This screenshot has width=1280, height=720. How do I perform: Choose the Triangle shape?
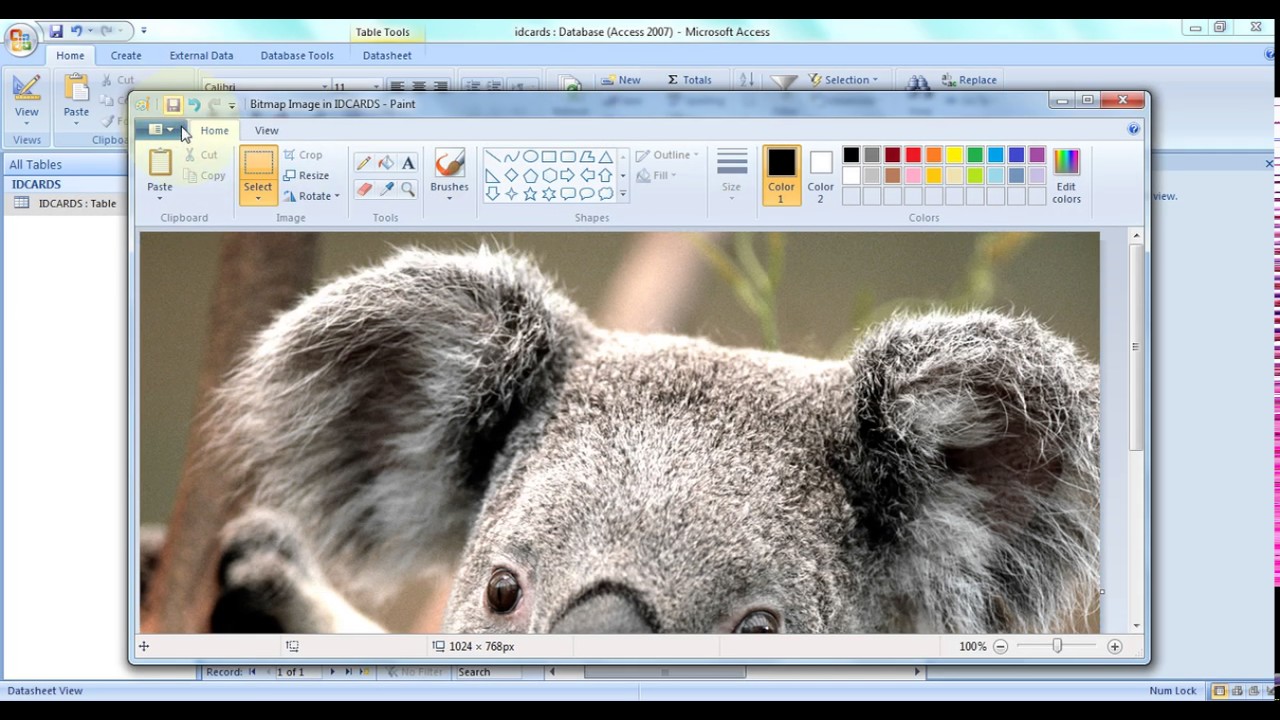[606, 157]
